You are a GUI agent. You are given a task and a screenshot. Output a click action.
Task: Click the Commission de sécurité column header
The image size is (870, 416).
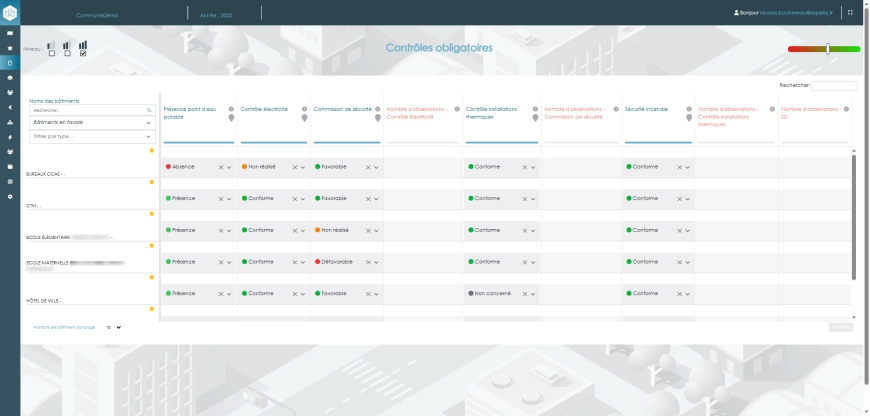(x=342, y=109)
